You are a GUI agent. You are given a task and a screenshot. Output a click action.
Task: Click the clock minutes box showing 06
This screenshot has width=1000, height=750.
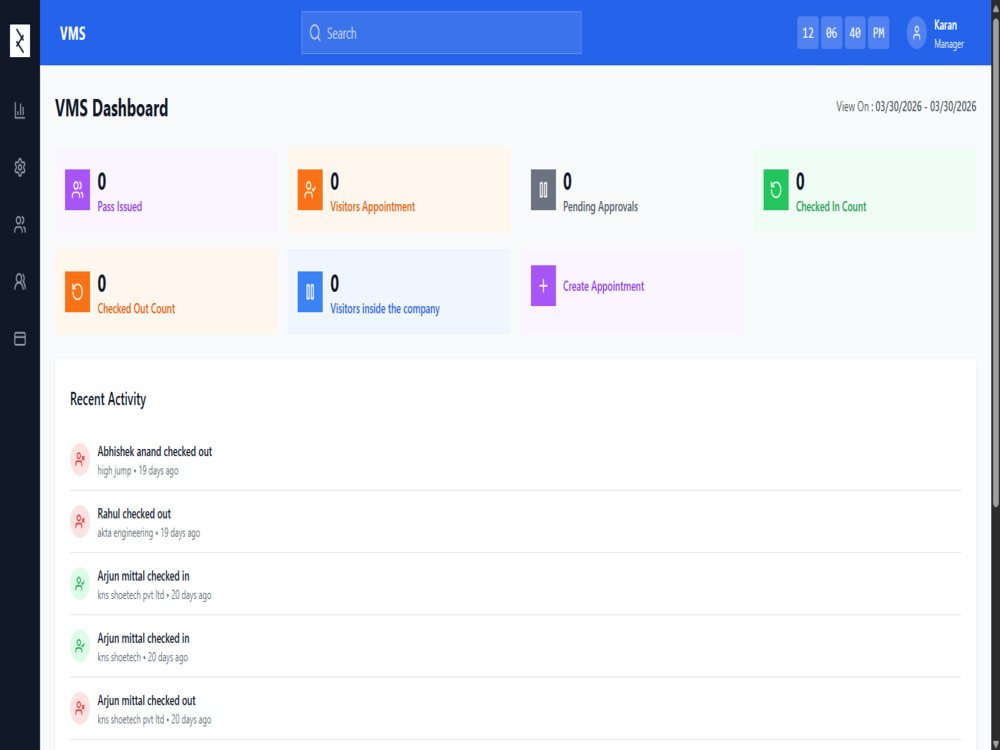tap(832, 33)
